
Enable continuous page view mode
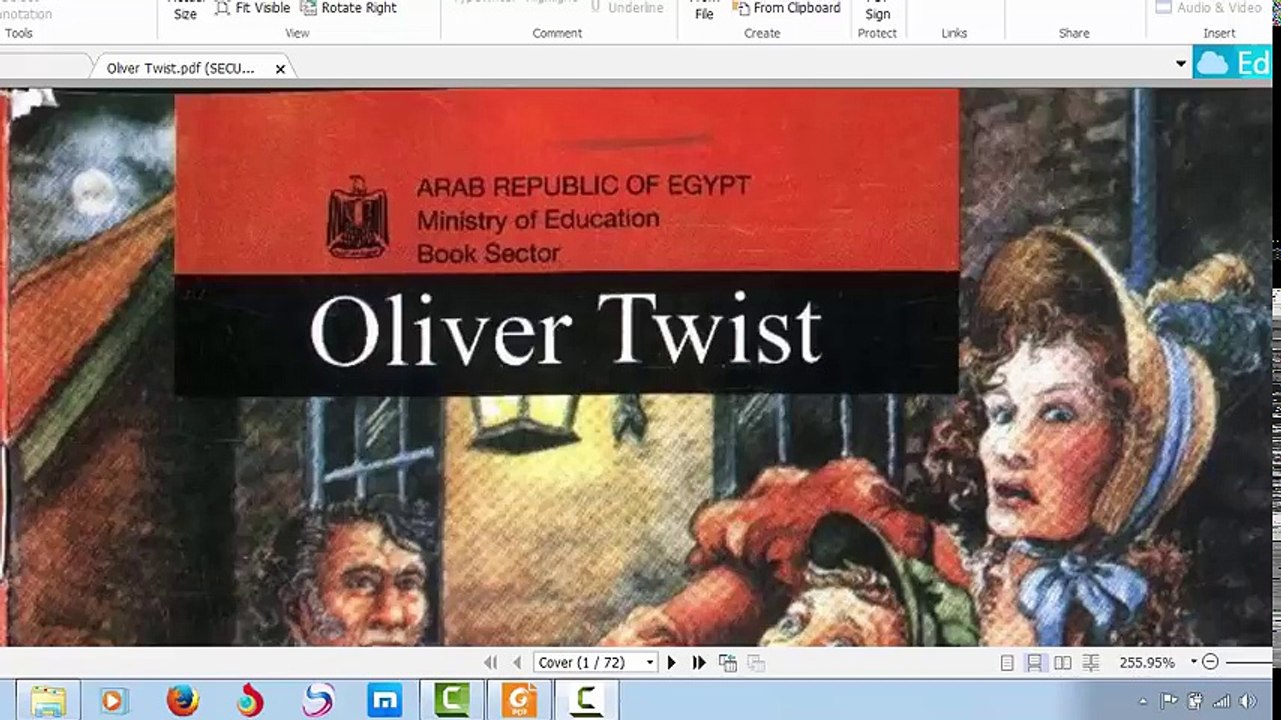tap(1034, 662)
